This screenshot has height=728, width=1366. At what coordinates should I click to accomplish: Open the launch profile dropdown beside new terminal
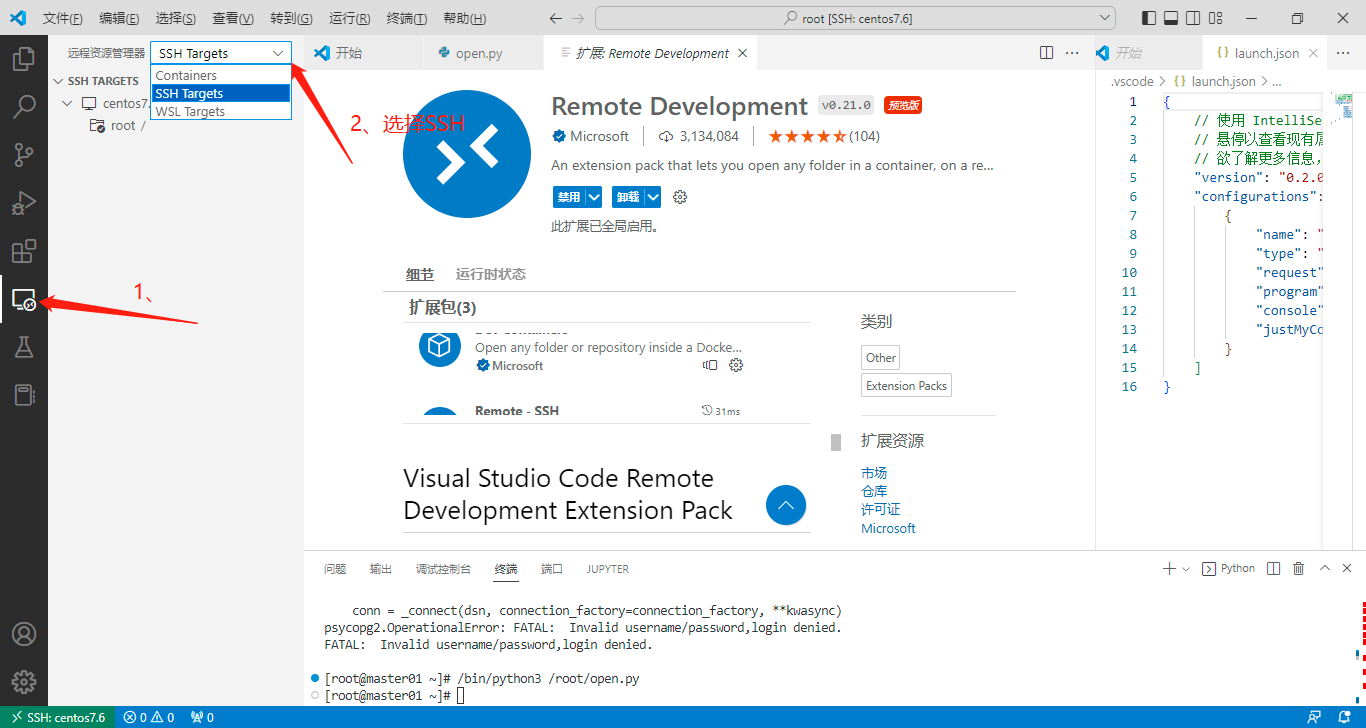[1186, 568]
